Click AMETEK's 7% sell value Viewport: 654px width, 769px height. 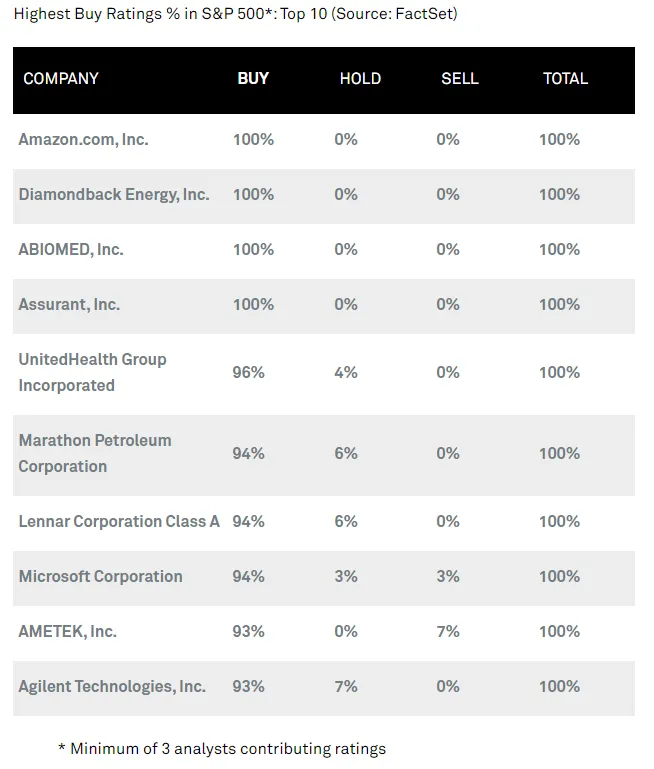pyautogui.click(x=448, y=631)
